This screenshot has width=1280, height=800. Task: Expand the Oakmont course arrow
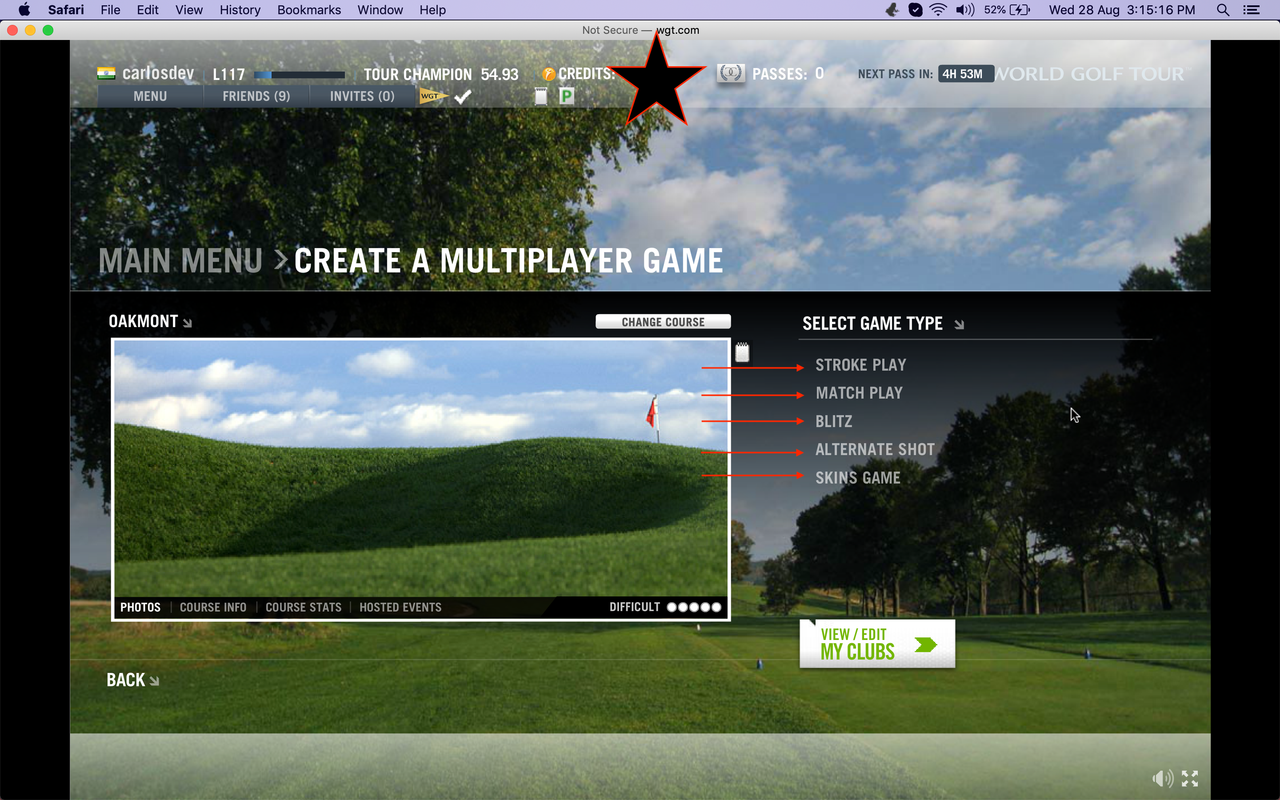pyautogui.click(x=187, y=323)
